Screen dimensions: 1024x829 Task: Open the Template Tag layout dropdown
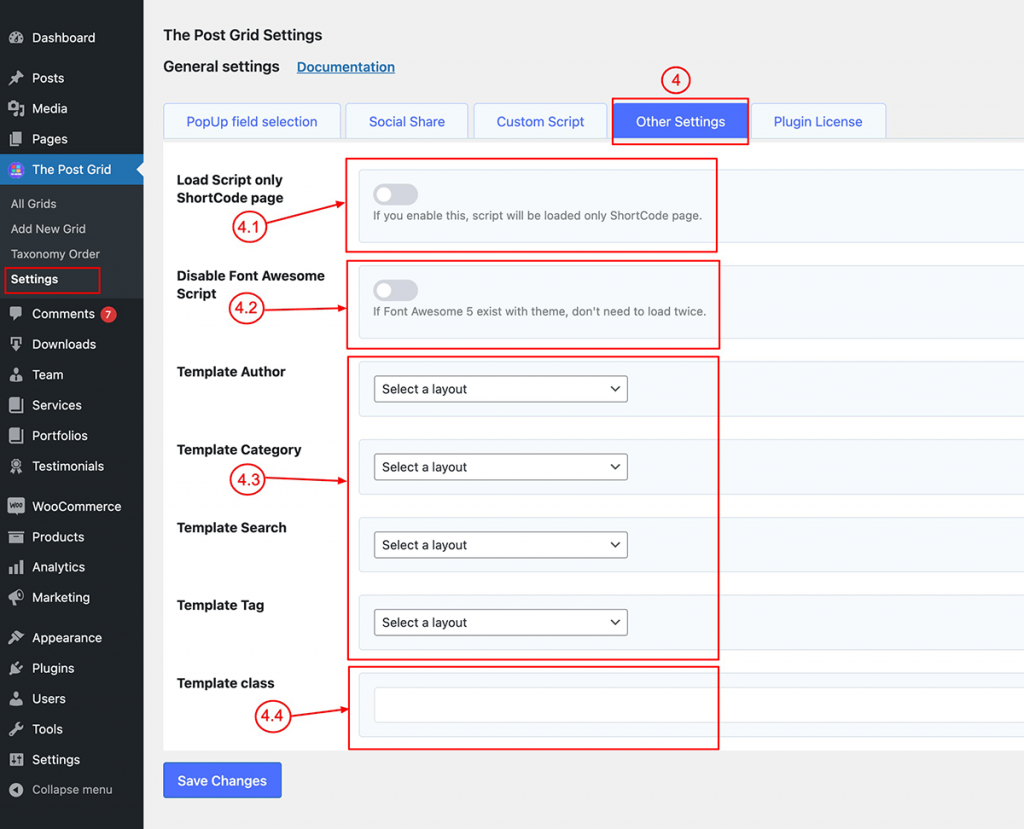click(x=500, y=623)
